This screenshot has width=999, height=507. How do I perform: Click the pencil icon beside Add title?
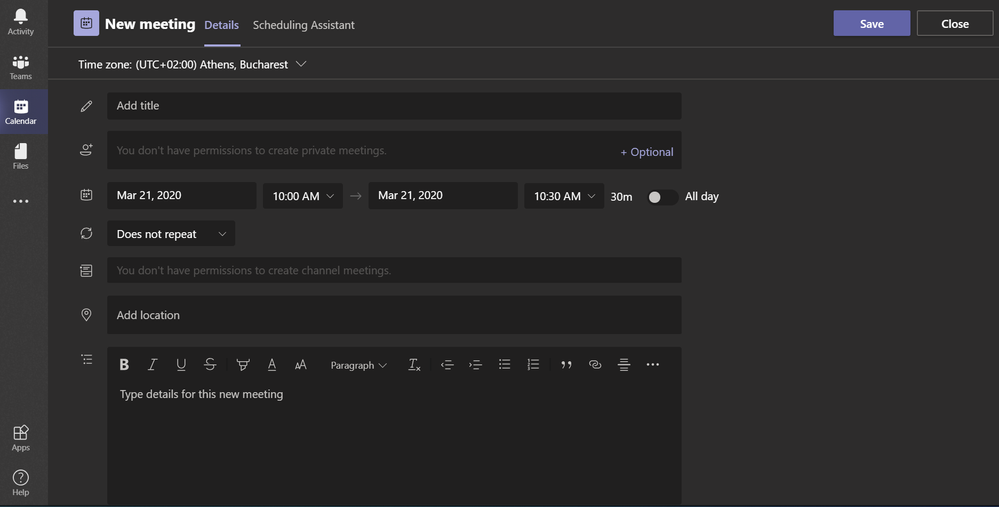86,106
